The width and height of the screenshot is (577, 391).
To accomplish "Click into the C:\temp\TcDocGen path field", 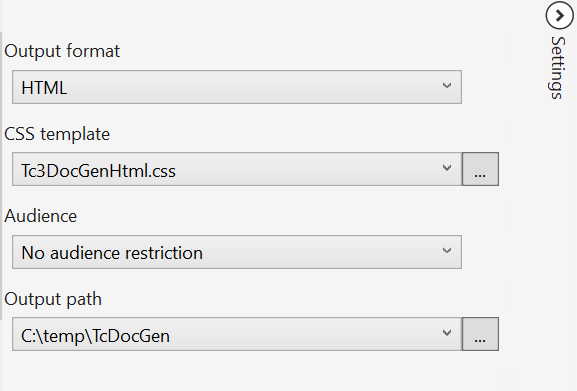I will (237, 334).
